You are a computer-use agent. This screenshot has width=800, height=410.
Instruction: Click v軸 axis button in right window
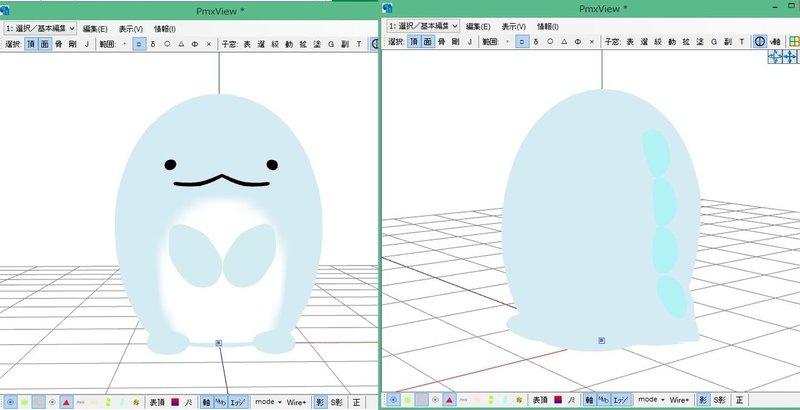click(774, 42)
